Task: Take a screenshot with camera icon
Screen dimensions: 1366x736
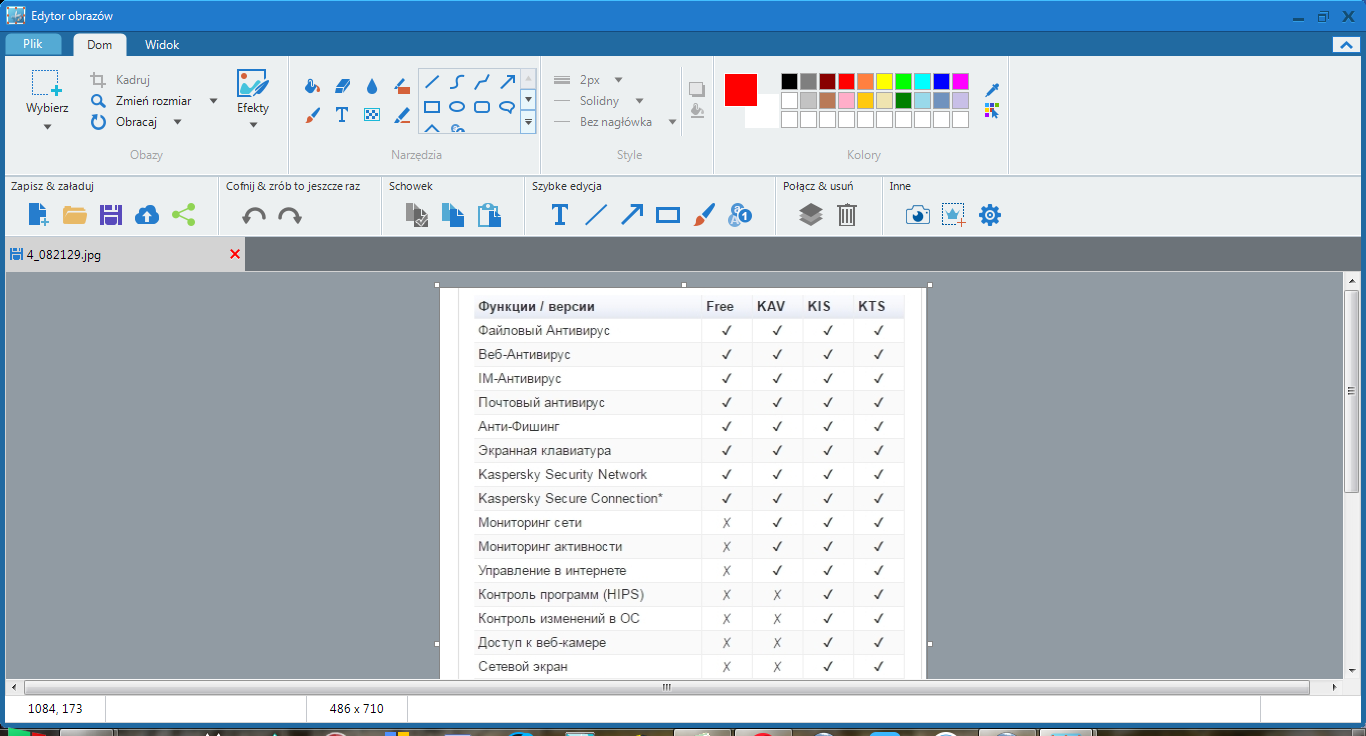Action: pos(918,215)
